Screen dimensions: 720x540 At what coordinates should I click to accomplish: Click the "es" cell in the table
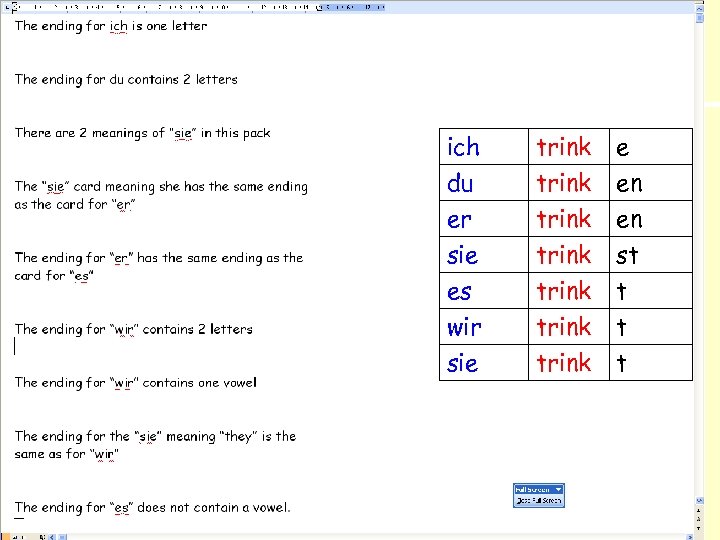coord(484,291)
